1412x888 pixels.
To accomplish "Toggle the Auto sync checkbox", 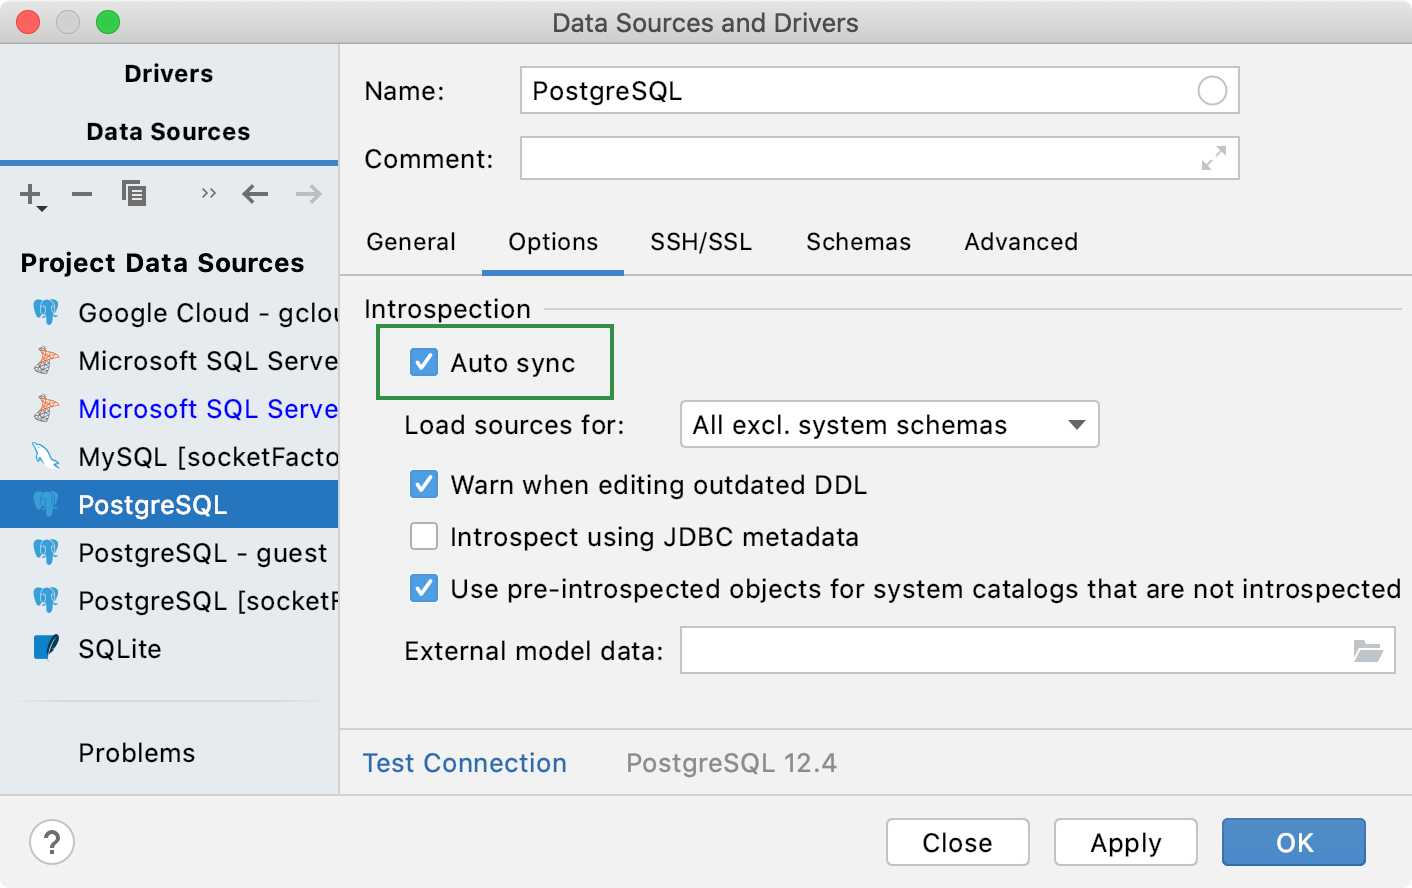I will (x=424, y=363).
